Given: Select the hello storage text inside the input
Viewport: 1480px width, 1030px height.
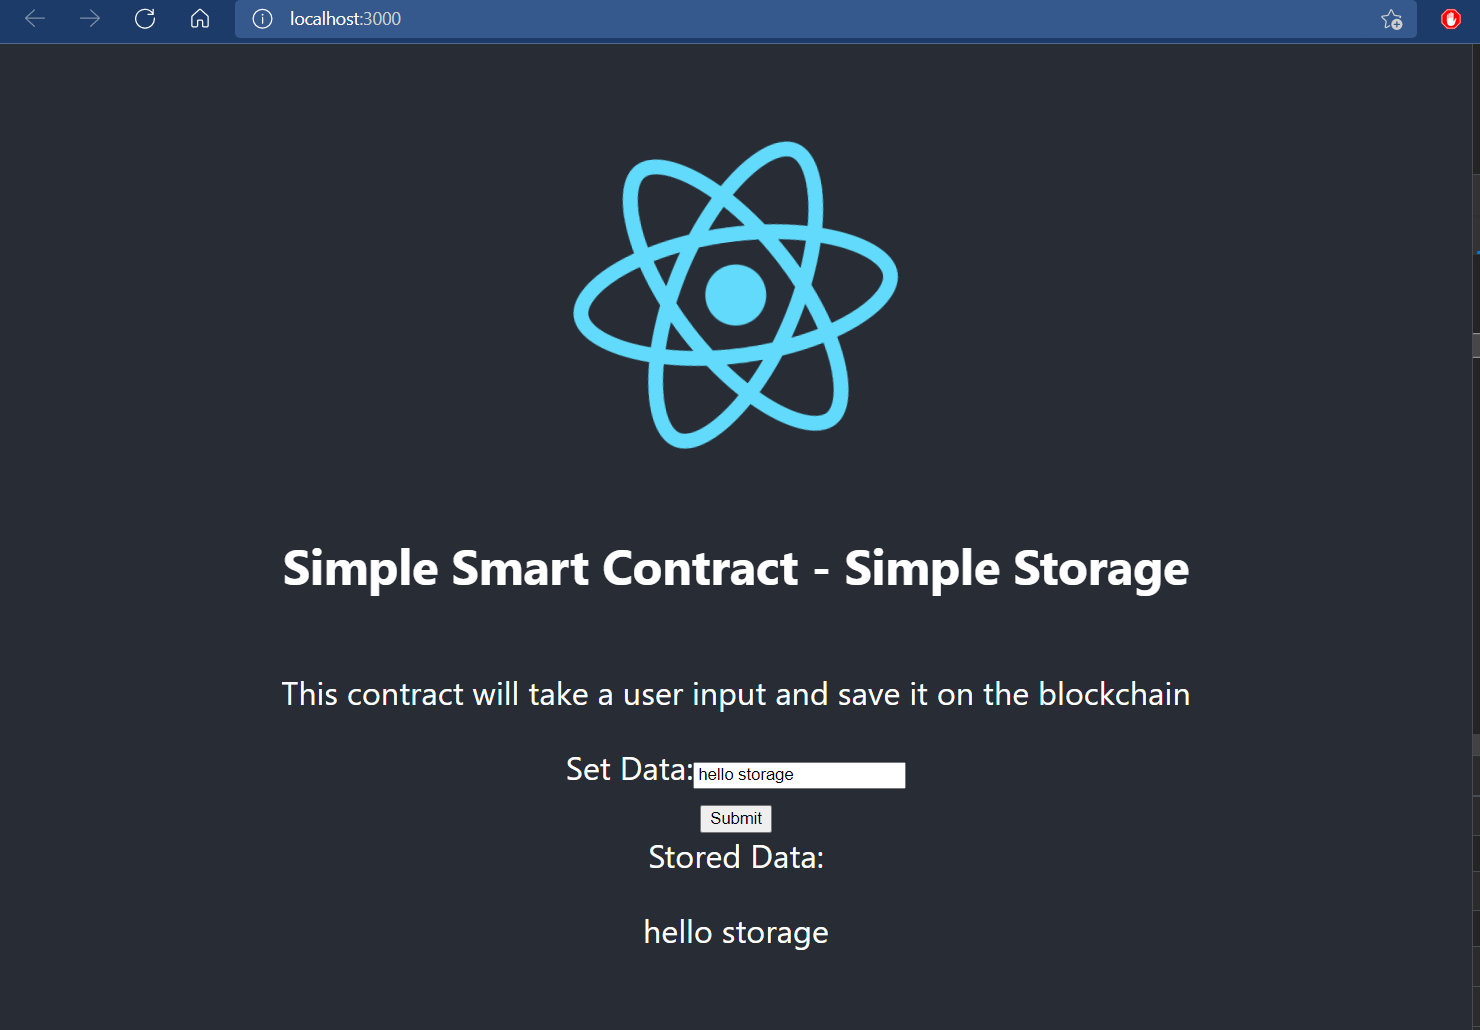Looking at the screenshot, I should pyautogui.click(x=745, y=774).
